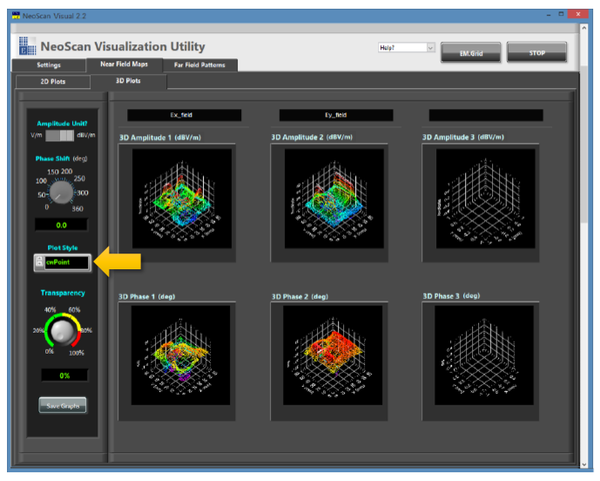Switch to the Settings tab

pyautogui.click(x=41, y=65)
